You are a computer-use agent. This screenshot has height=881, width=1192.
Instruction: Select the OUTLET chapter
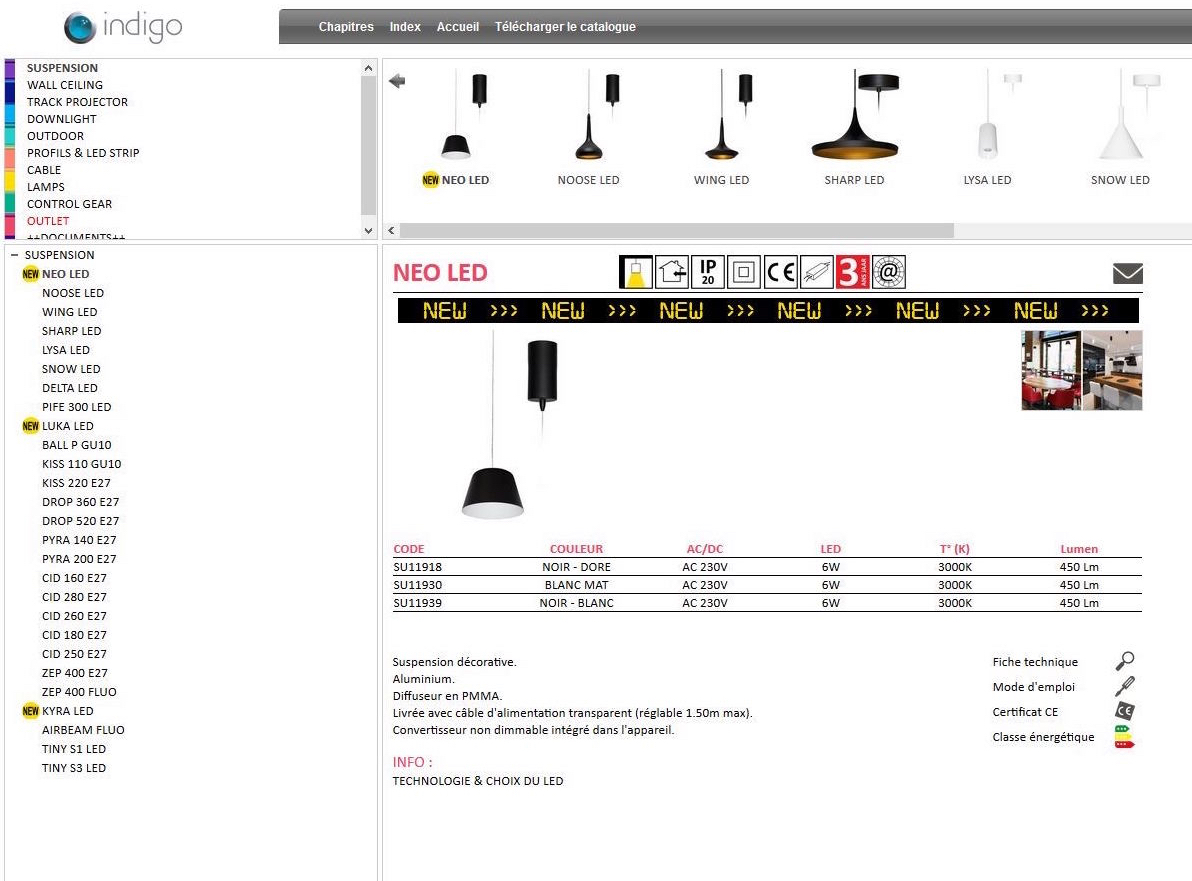pos(48,221)
